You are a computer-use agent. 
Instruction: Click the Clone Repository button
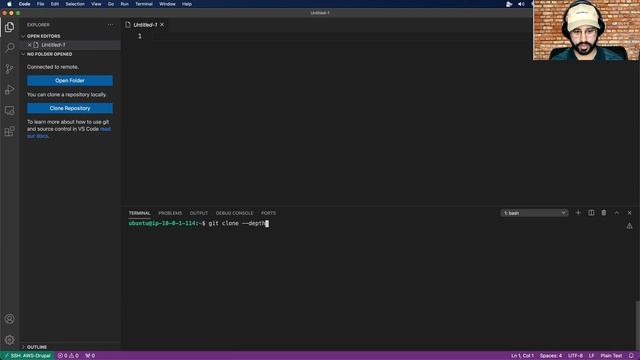point(70,108)
